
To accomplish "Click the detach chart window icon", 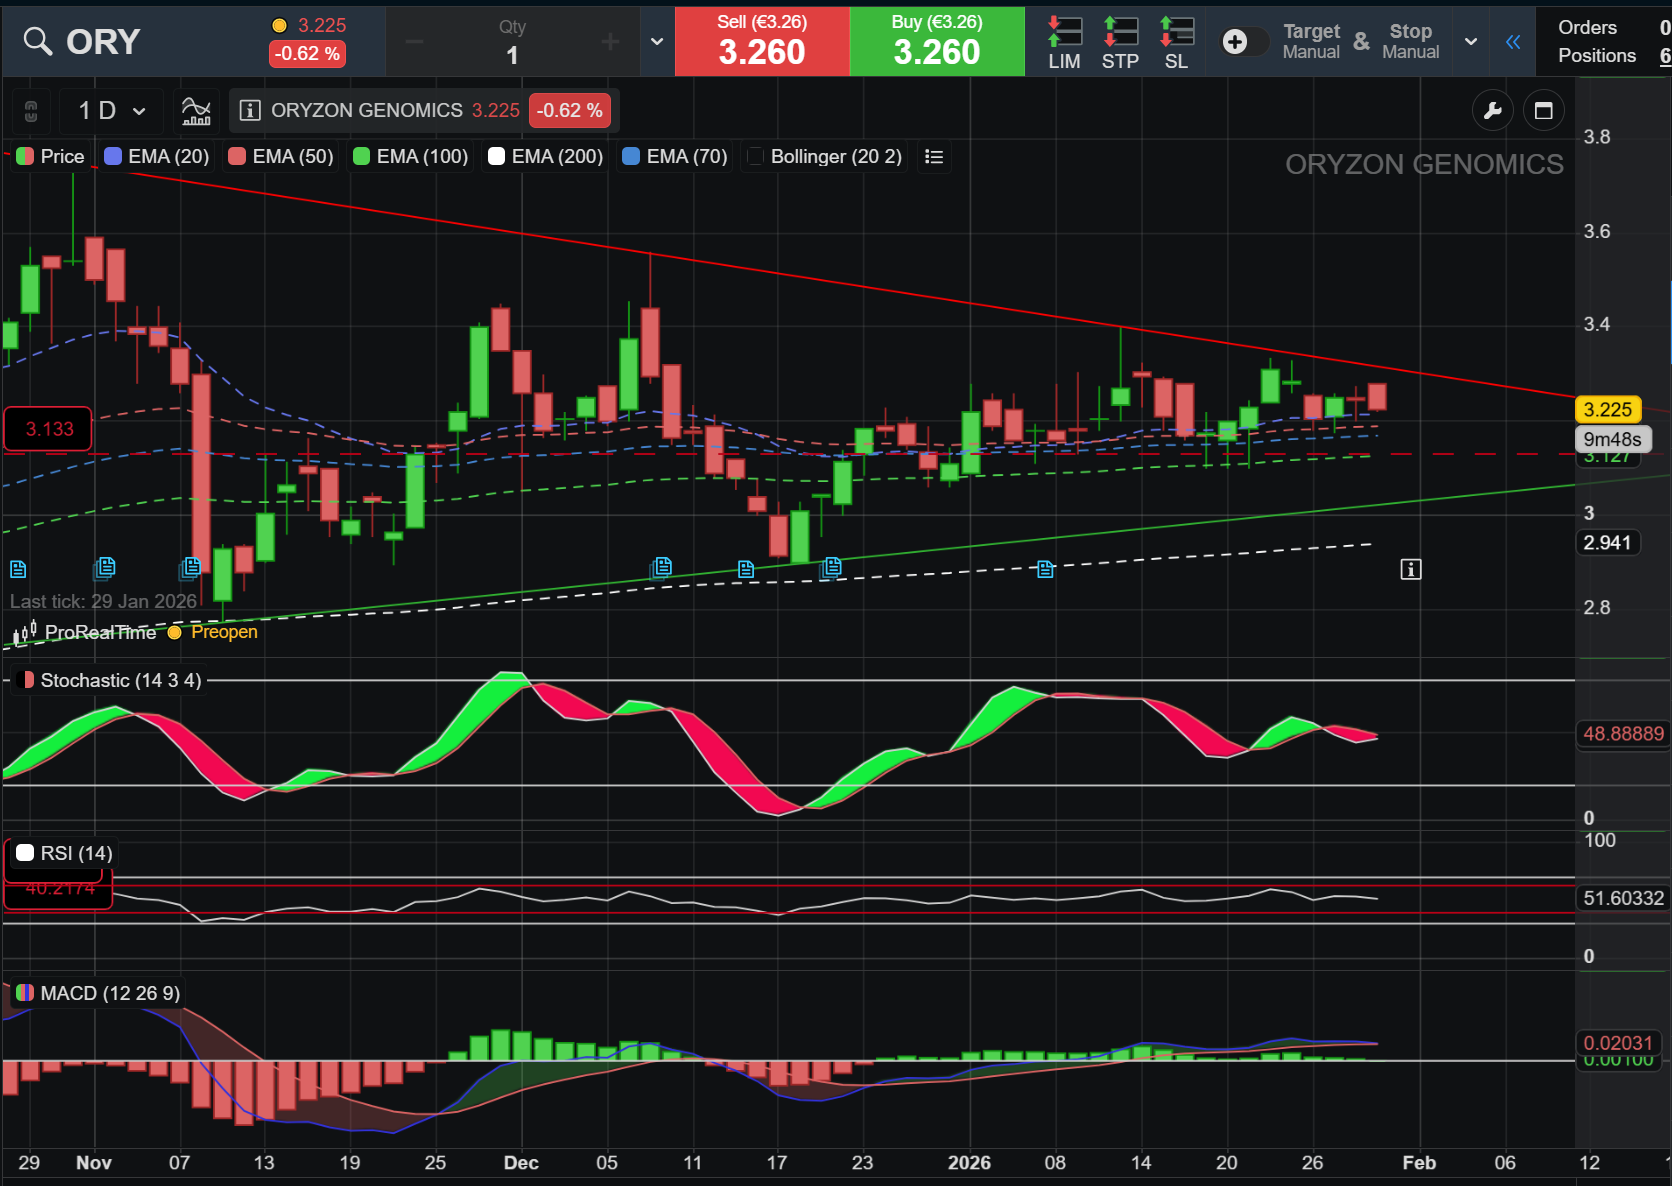I will point(1544,111).
